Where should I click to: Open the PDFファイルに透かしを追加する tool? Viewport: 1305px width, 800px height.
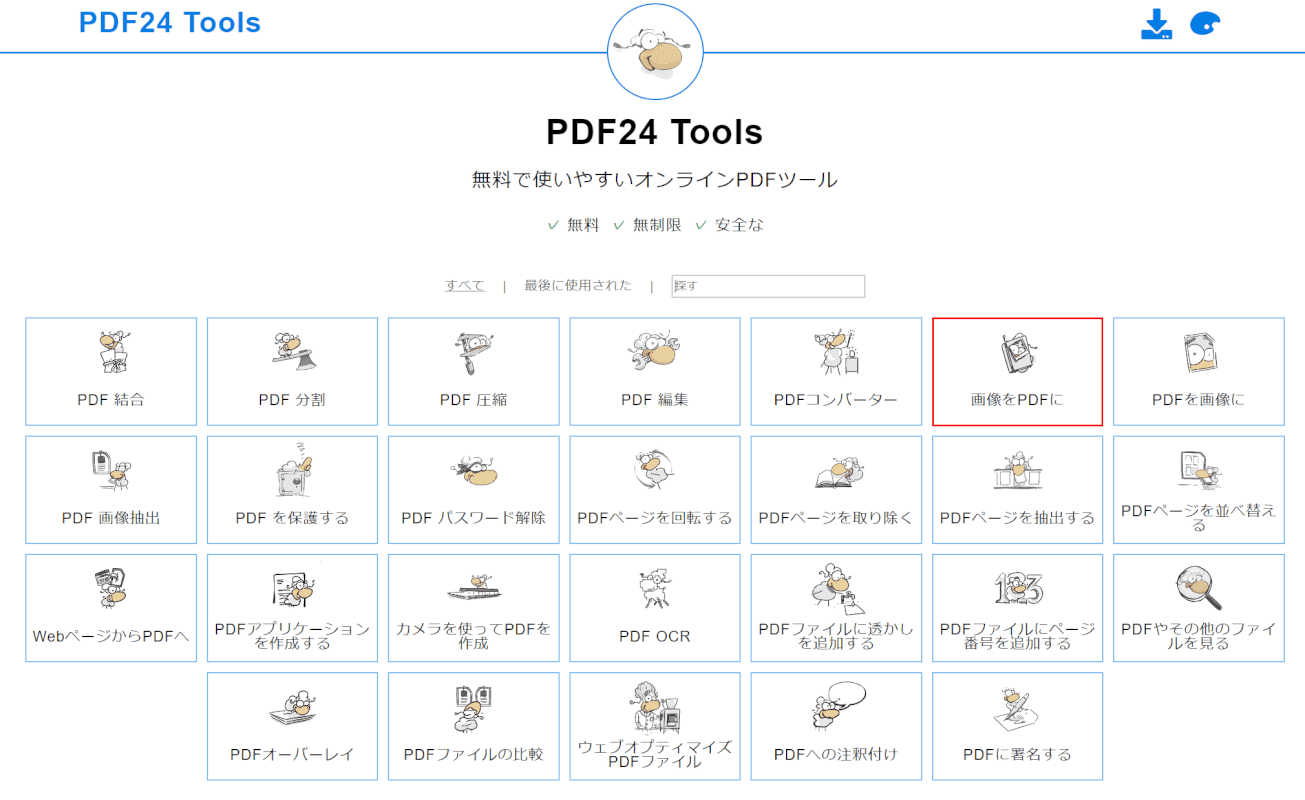(836, 608)
